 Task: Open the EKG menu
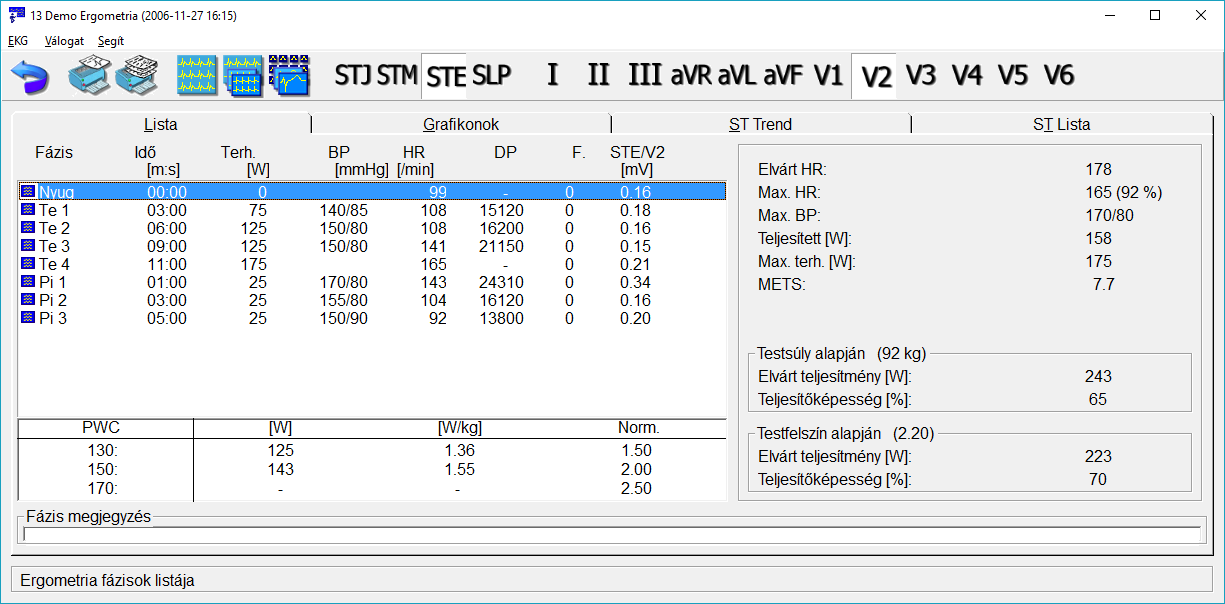coord(18,41)
